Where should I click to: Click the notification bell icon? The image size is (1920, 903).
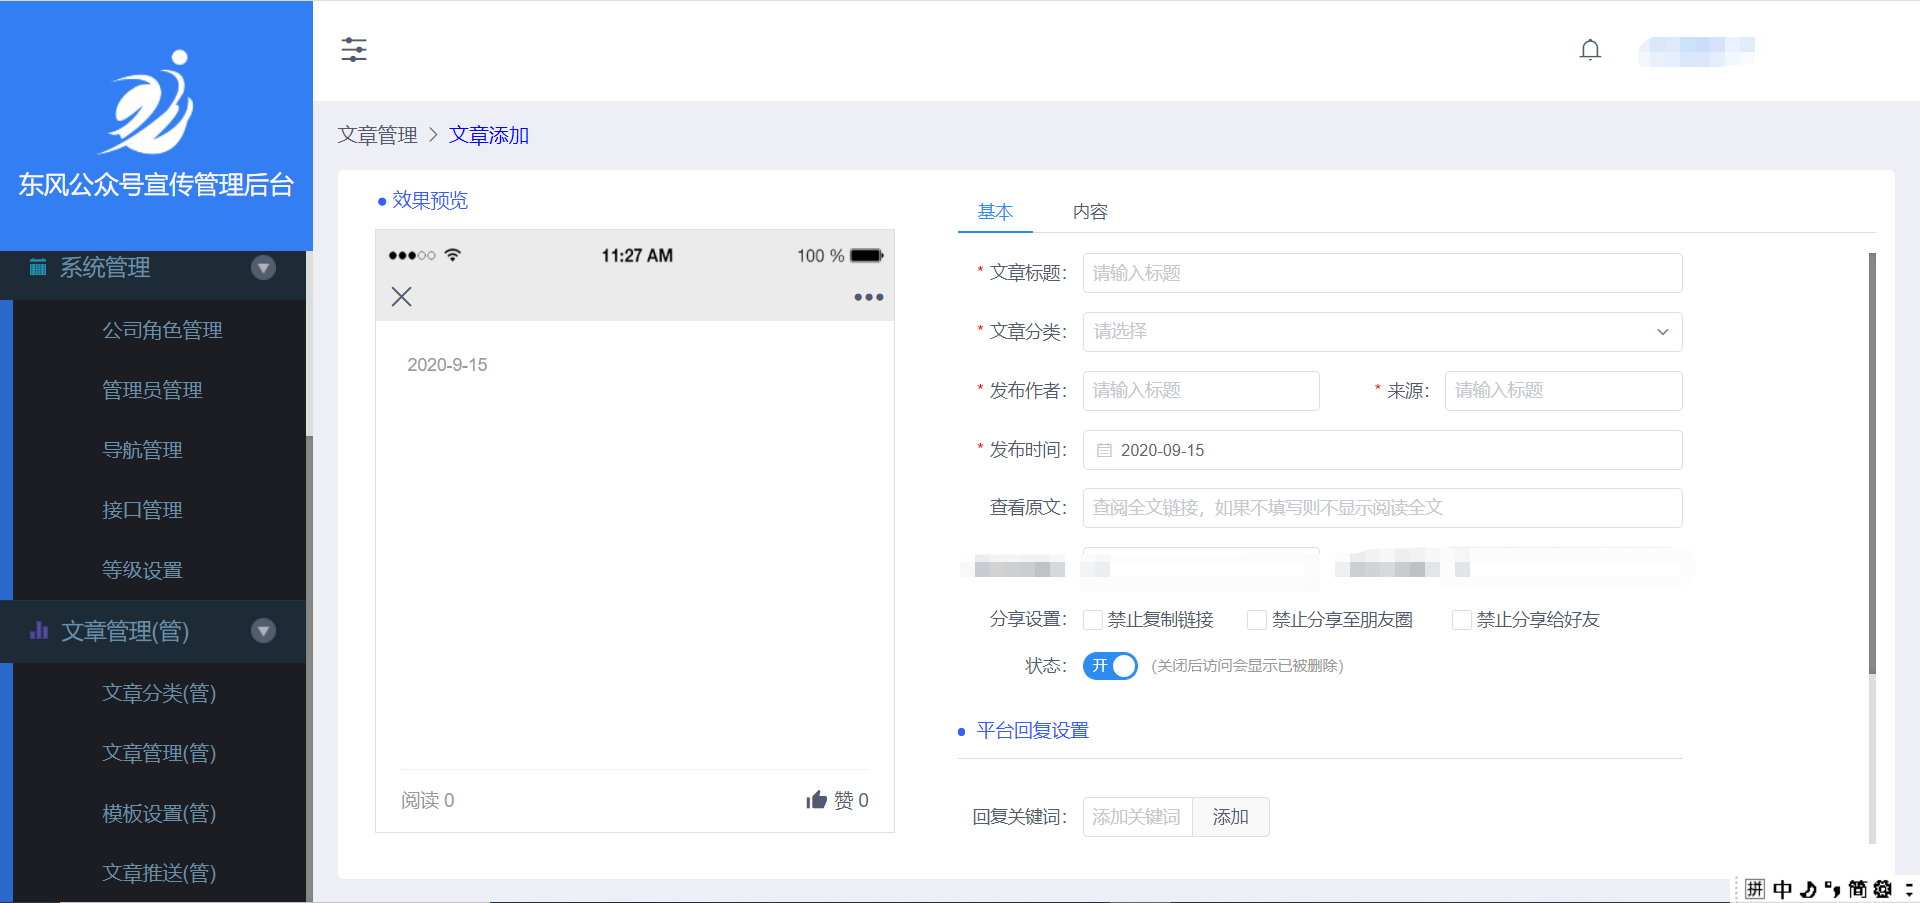(x=1590, y=50)
